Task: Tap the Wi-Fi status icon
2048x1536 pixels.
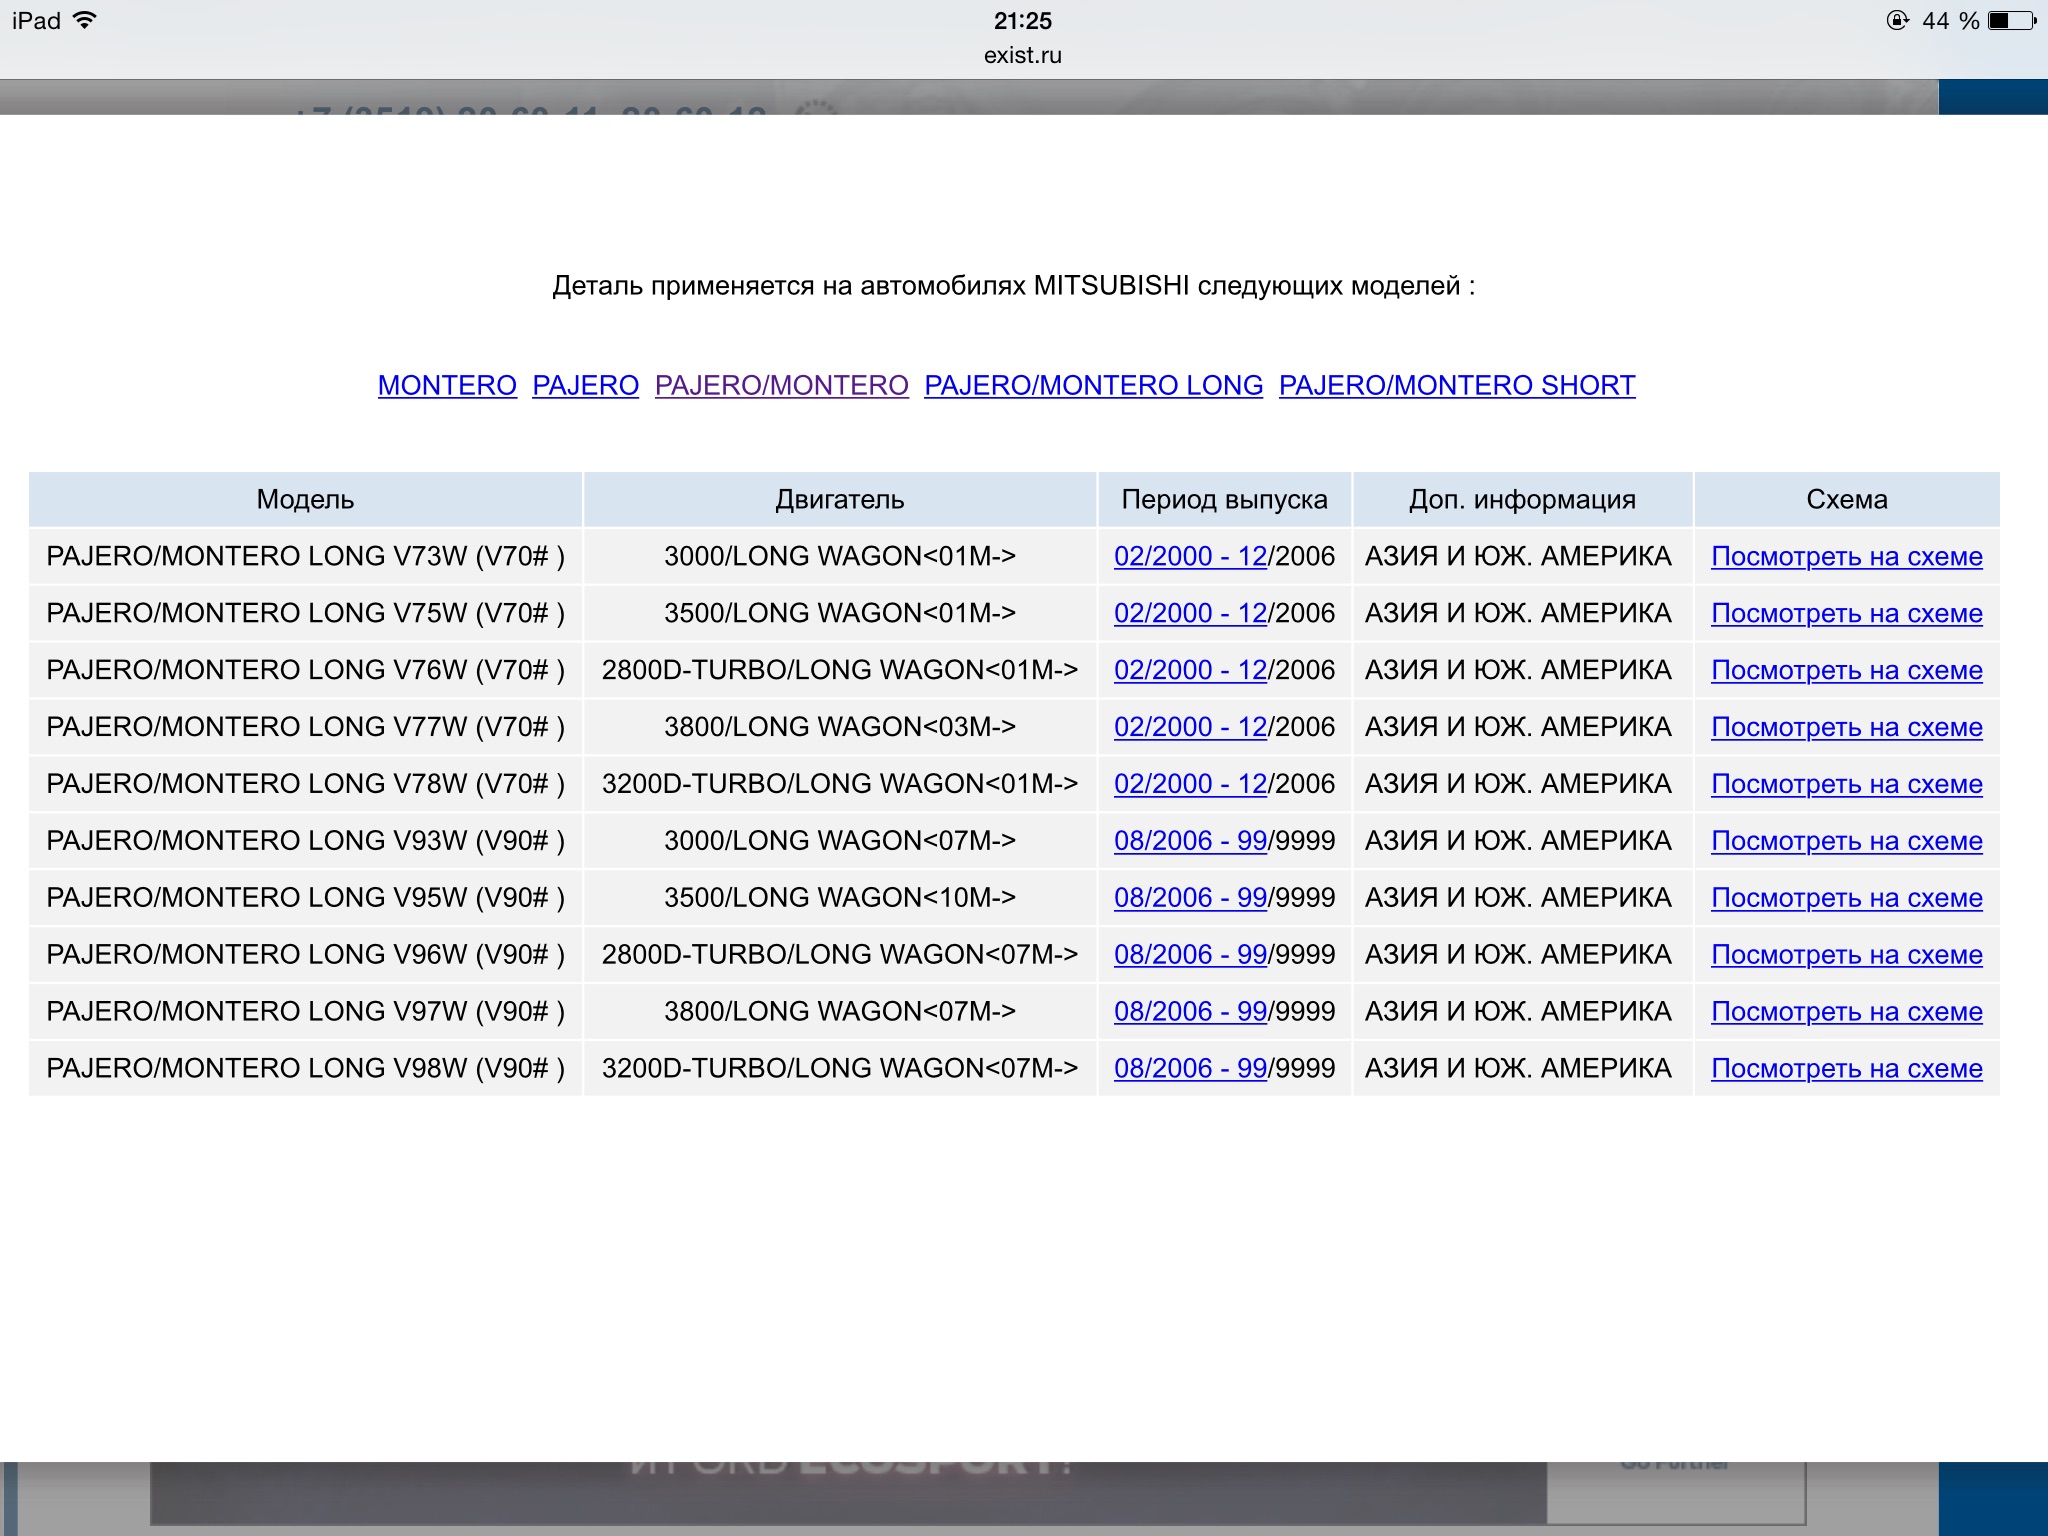Action: click(85, 20)
